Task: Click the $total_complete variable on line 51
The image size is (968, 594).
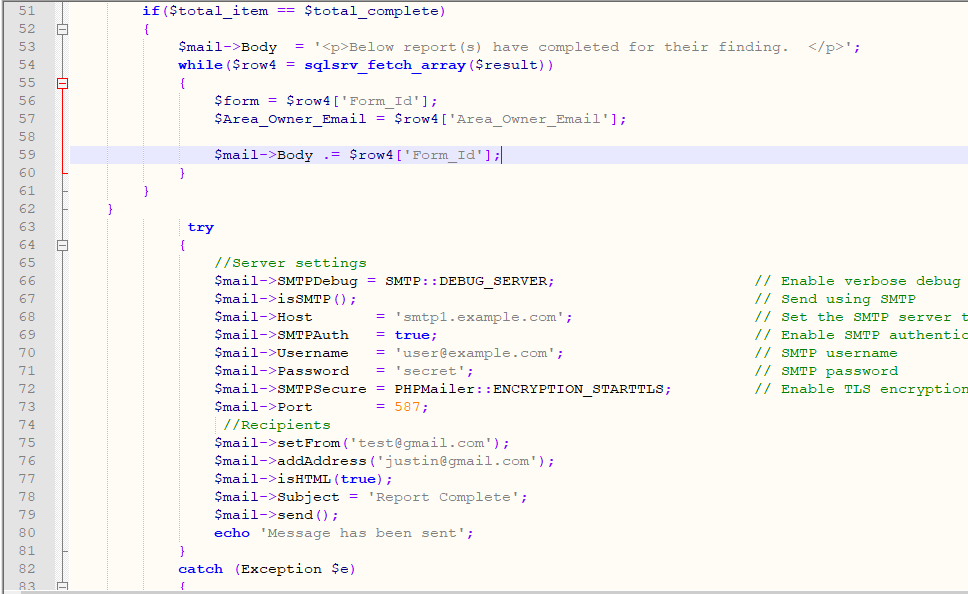Action: click(371, 11)
